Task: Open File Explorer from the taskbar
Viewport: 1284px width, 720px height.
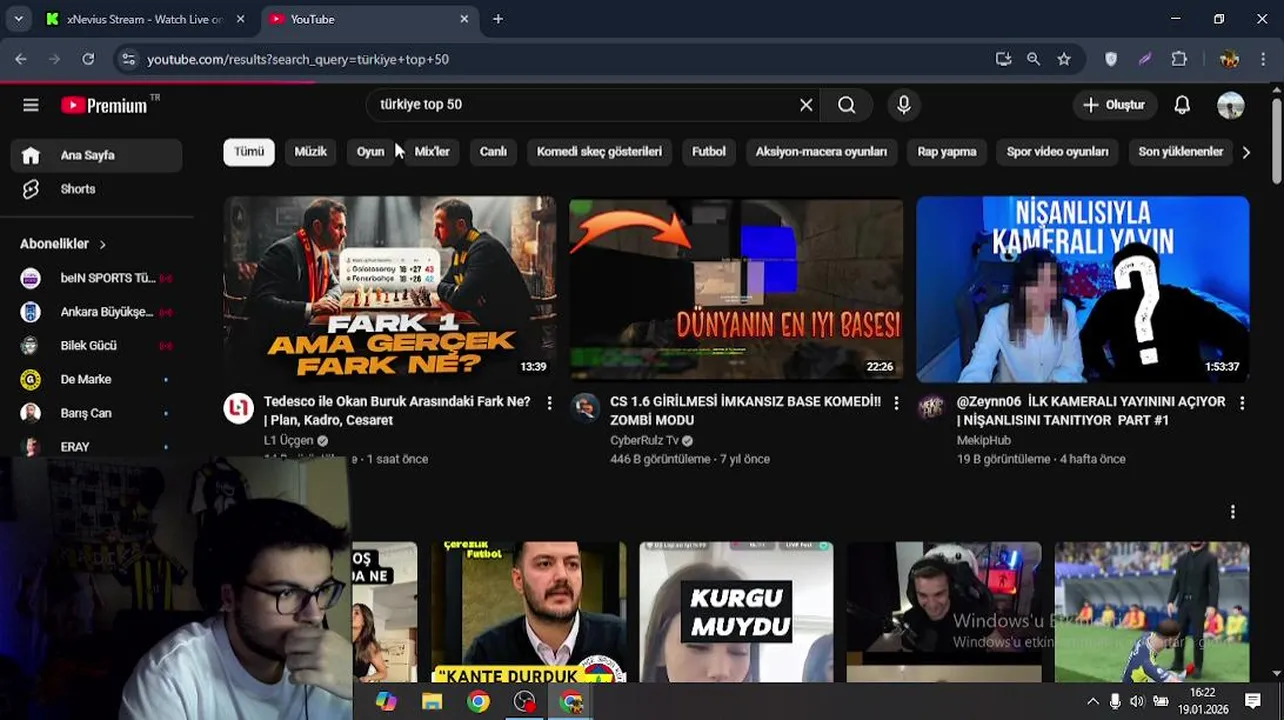Action: [x=432, y=702]
